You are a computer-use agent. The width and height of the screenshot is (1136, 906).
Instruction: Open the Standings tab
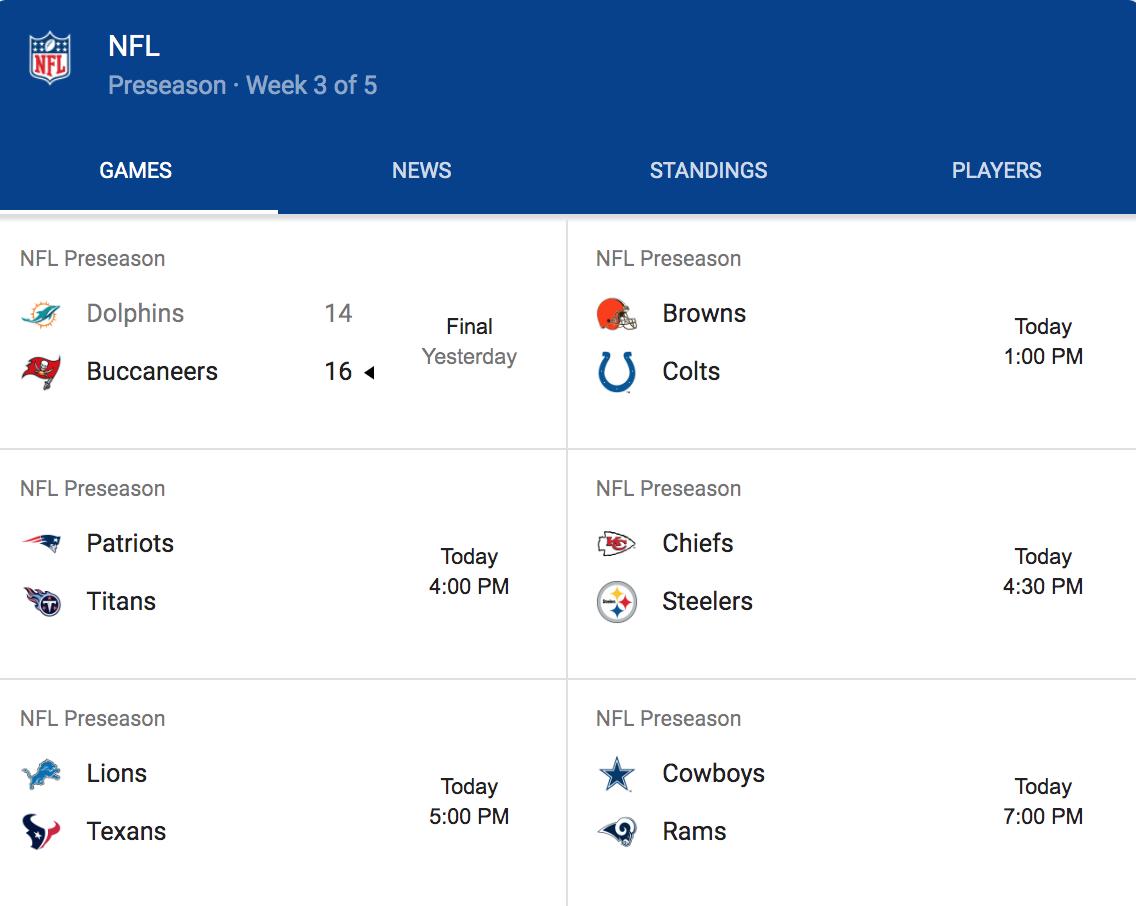click(708, 170)
